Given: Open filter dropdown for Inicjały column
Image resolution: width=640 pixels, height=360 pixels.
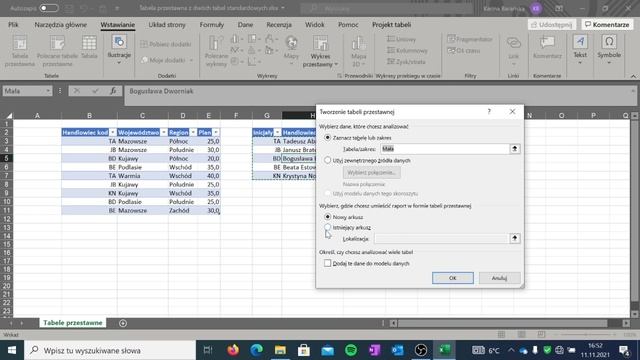Looking at the screenshot, I should click(x=278, y=133).
